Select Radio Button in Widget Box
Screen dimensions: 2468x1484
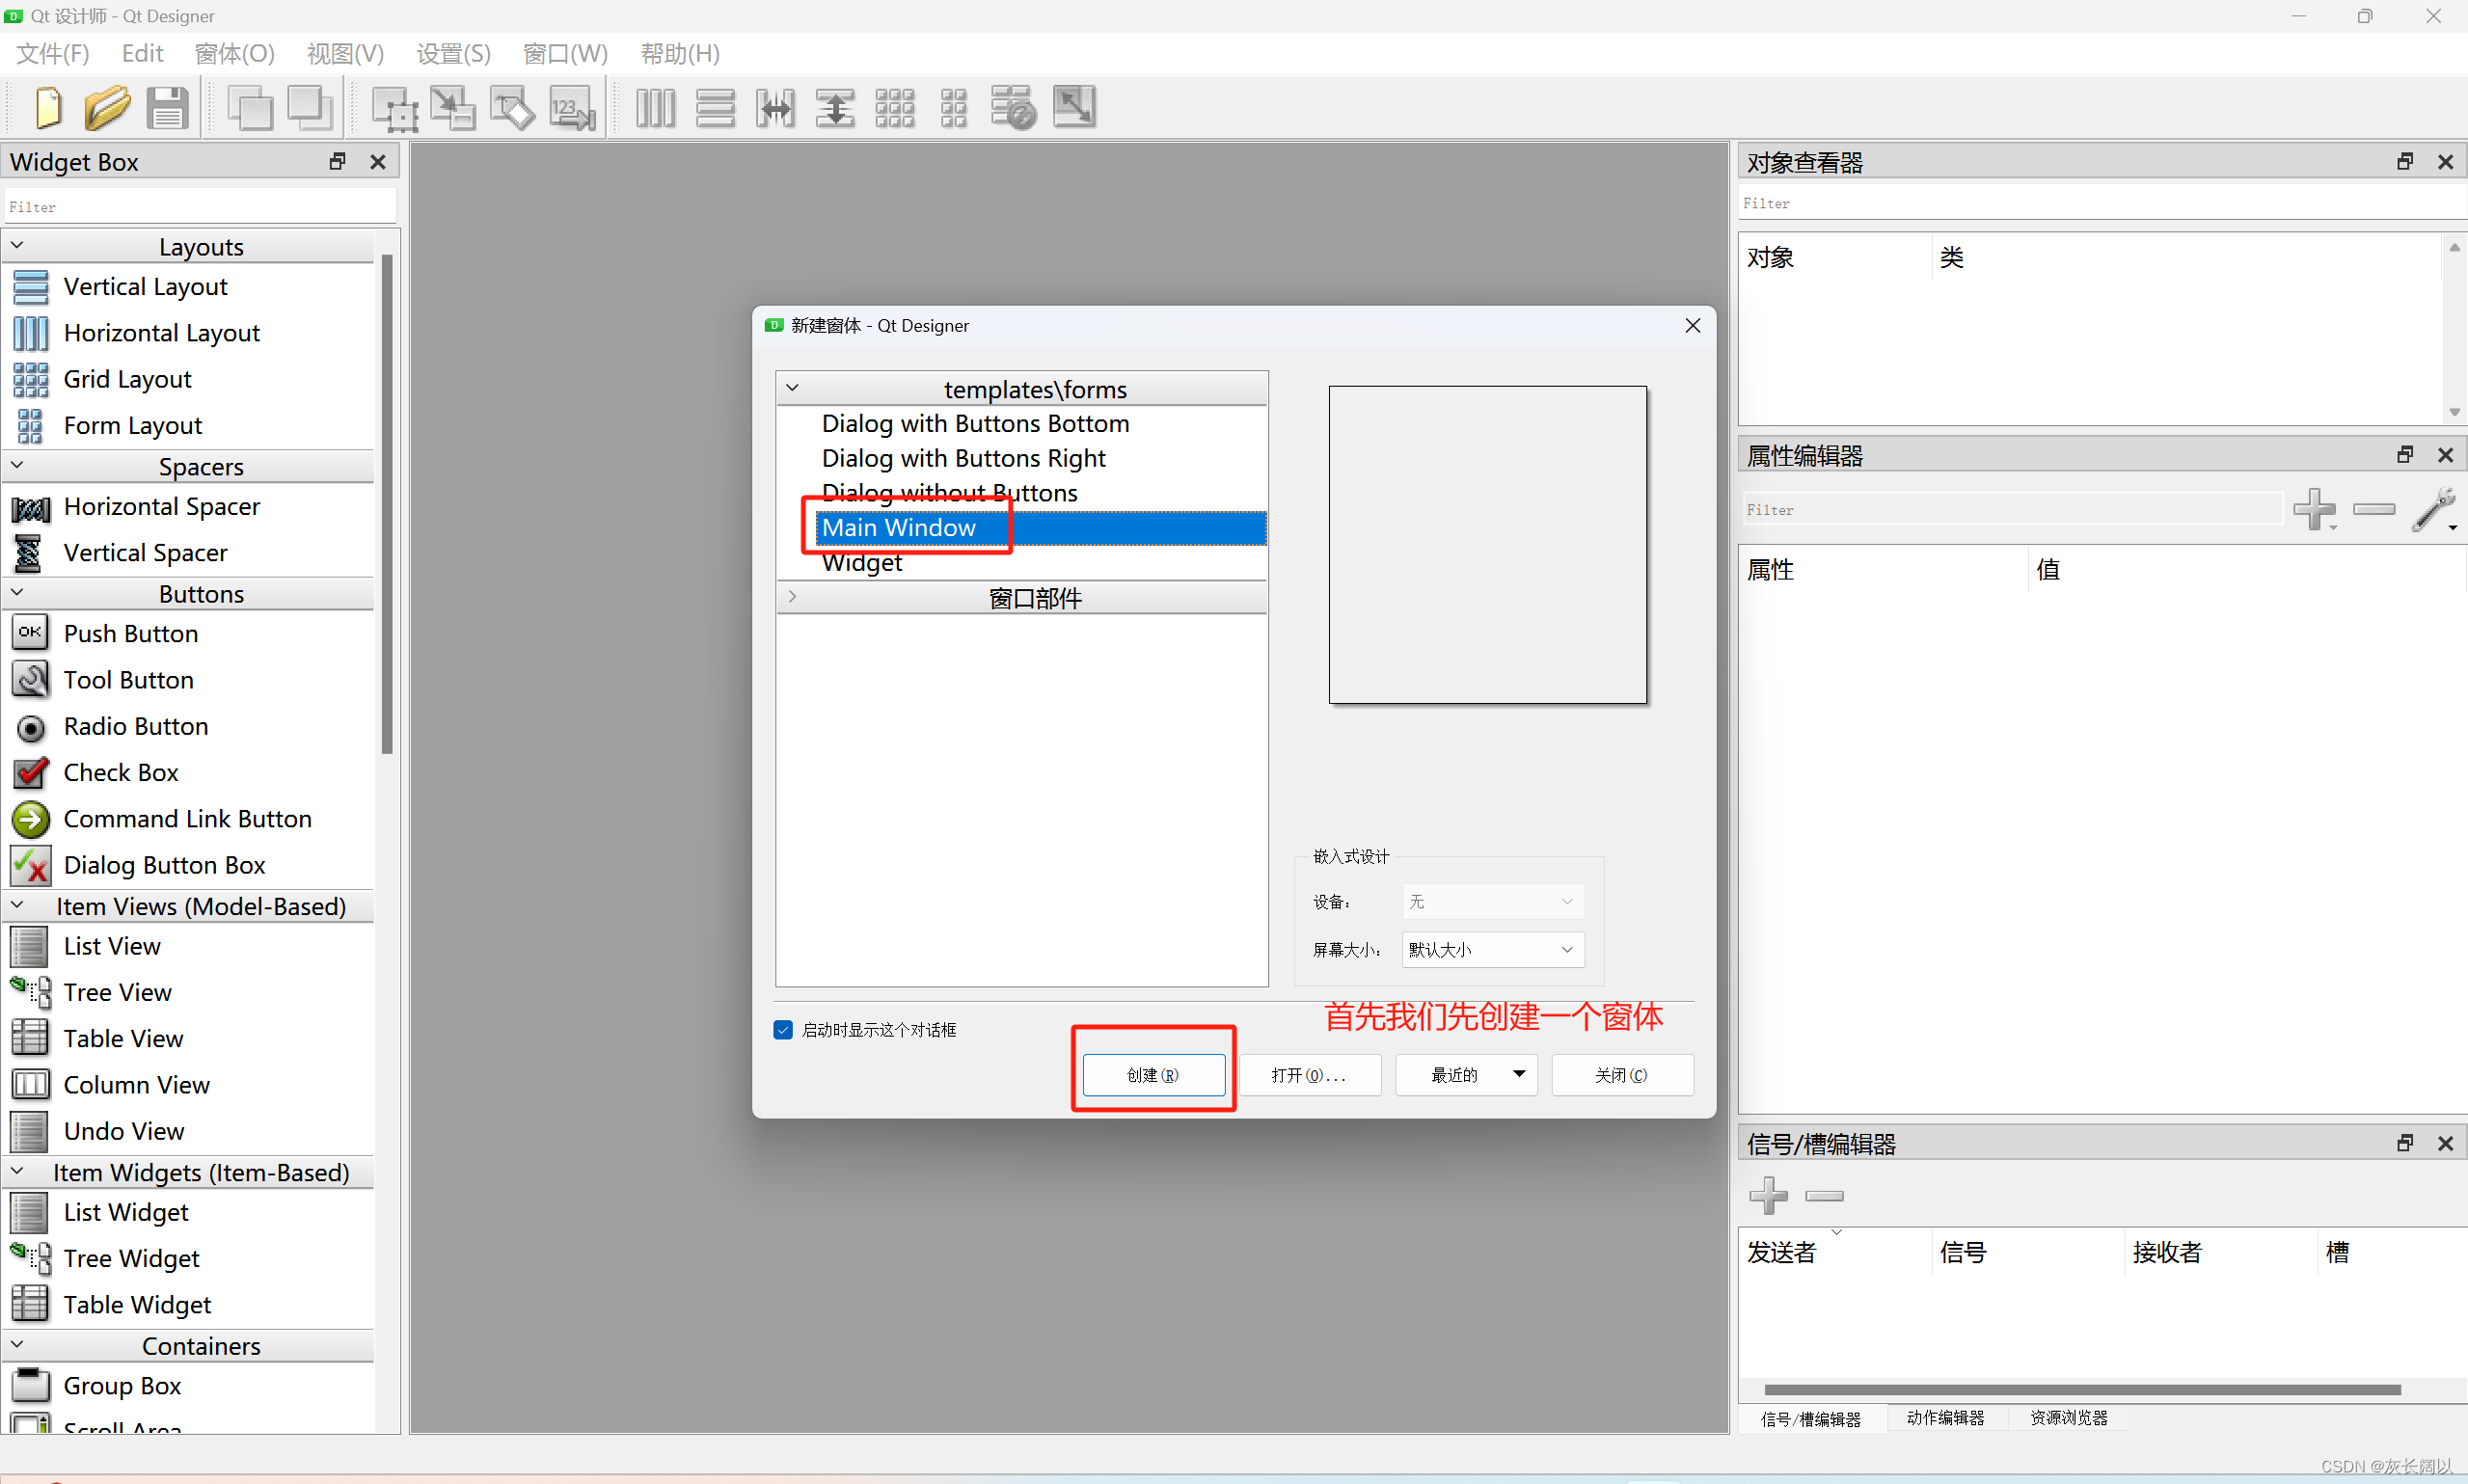pyautogui.click(x=135, y=726)
